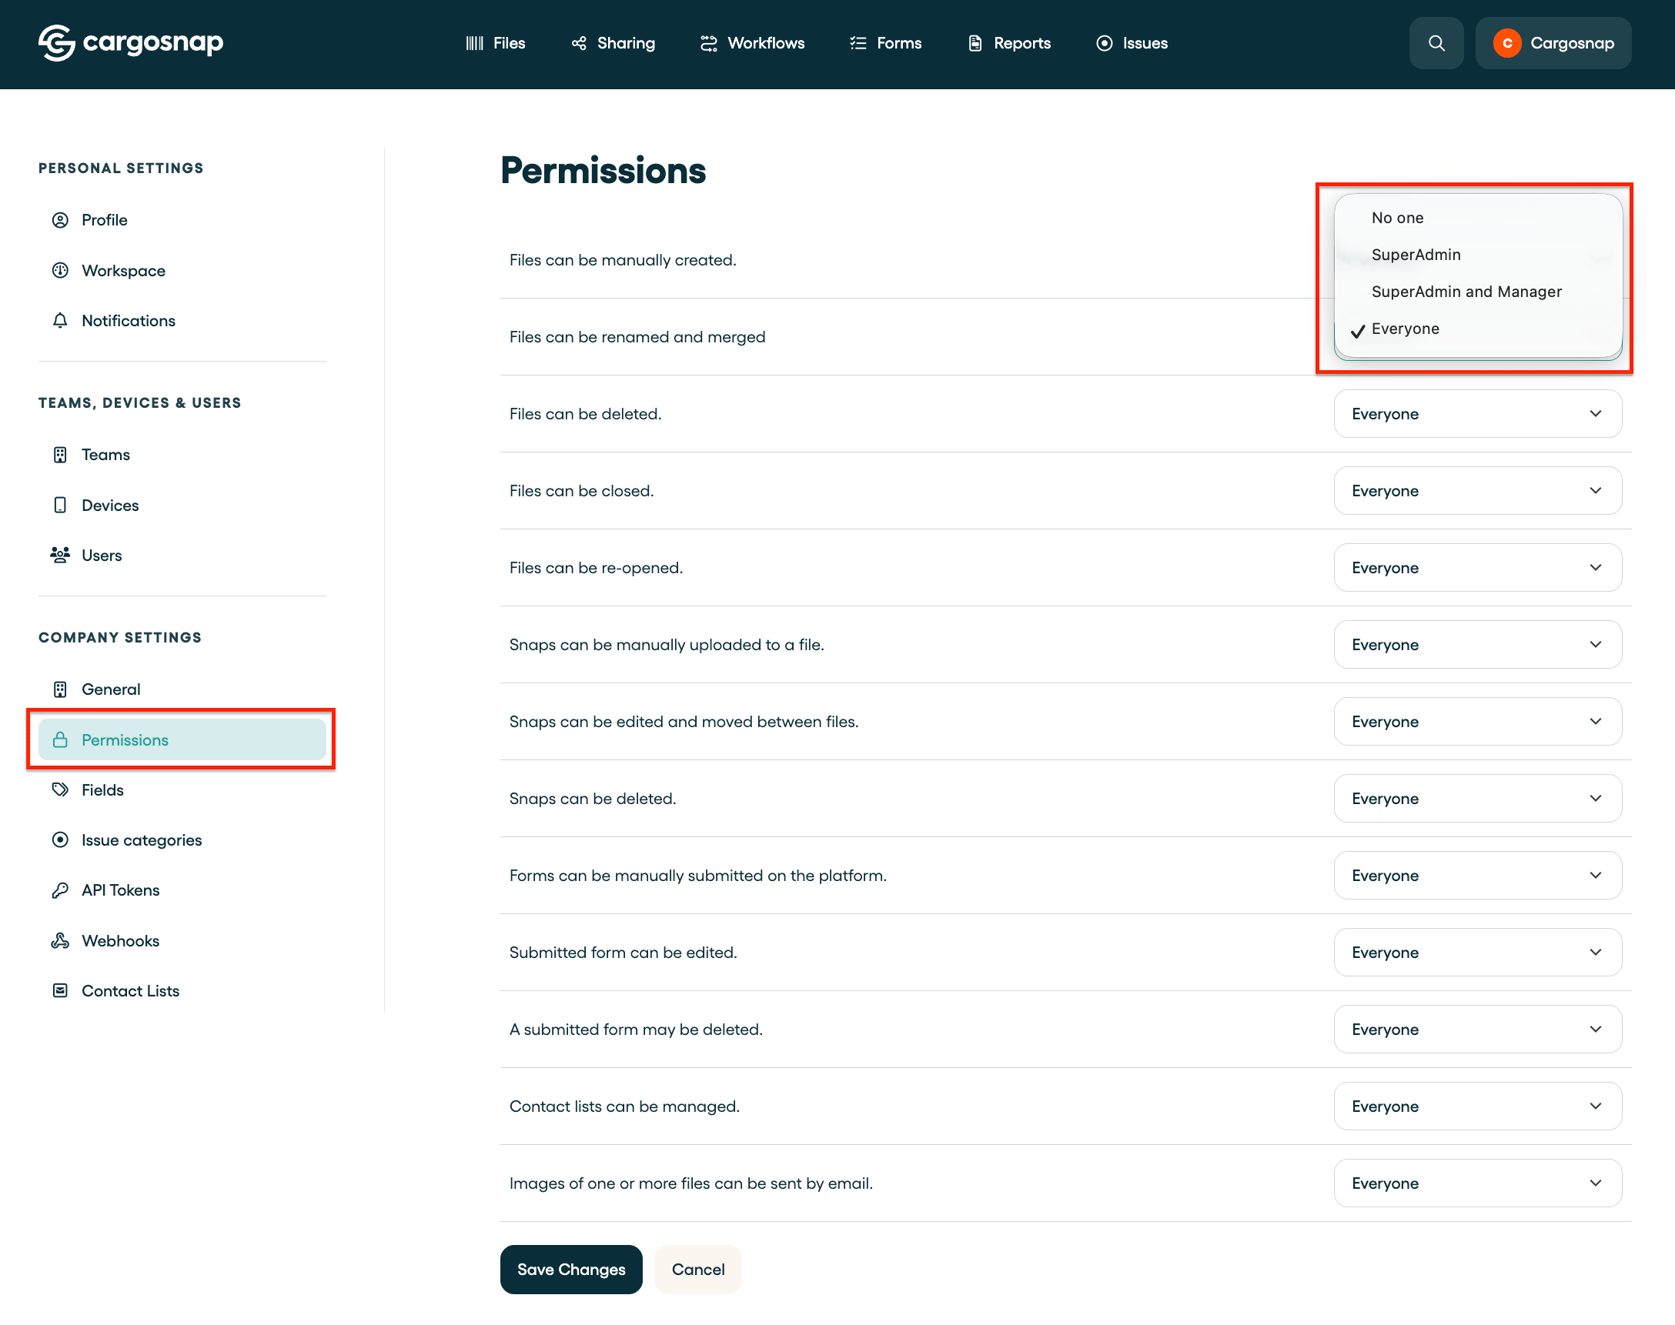Click the Users group icon

(x=60, y=555)
